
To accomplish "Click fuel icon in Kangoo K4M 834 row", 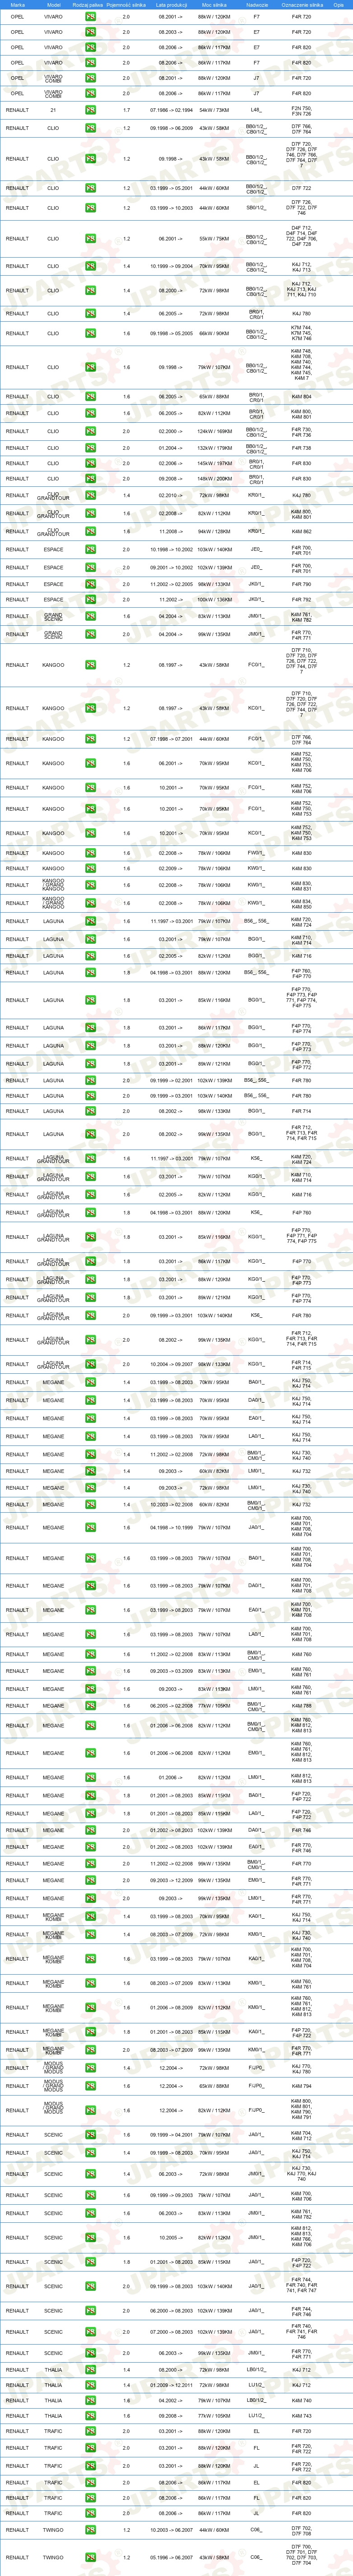I will [x=90, y=903].
